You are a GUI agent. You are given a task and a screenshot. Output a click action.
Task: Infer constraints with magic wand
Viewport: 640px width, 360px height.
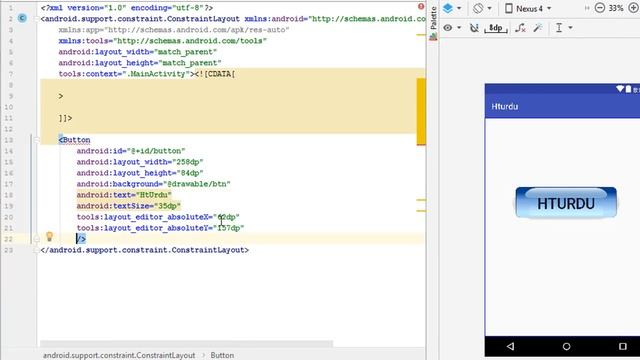click(x=538, y=28)
